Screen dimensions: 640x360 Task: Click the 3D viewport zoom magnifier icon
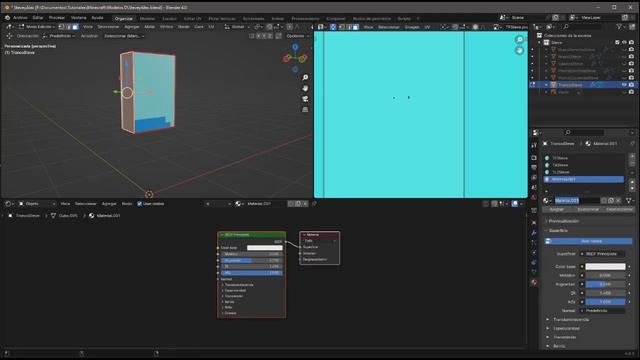(305, 78)
